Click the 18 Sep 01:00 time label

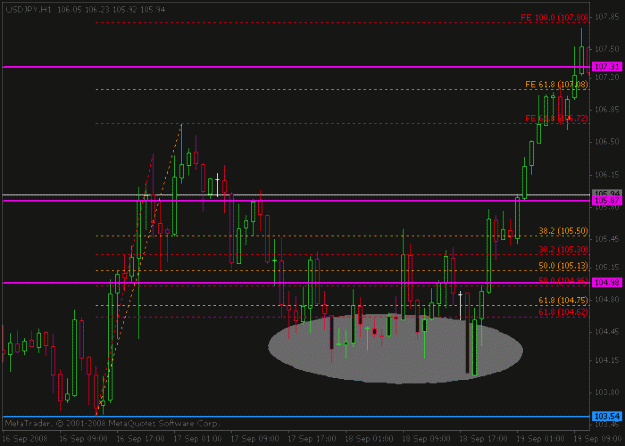(x=369, y=439)
